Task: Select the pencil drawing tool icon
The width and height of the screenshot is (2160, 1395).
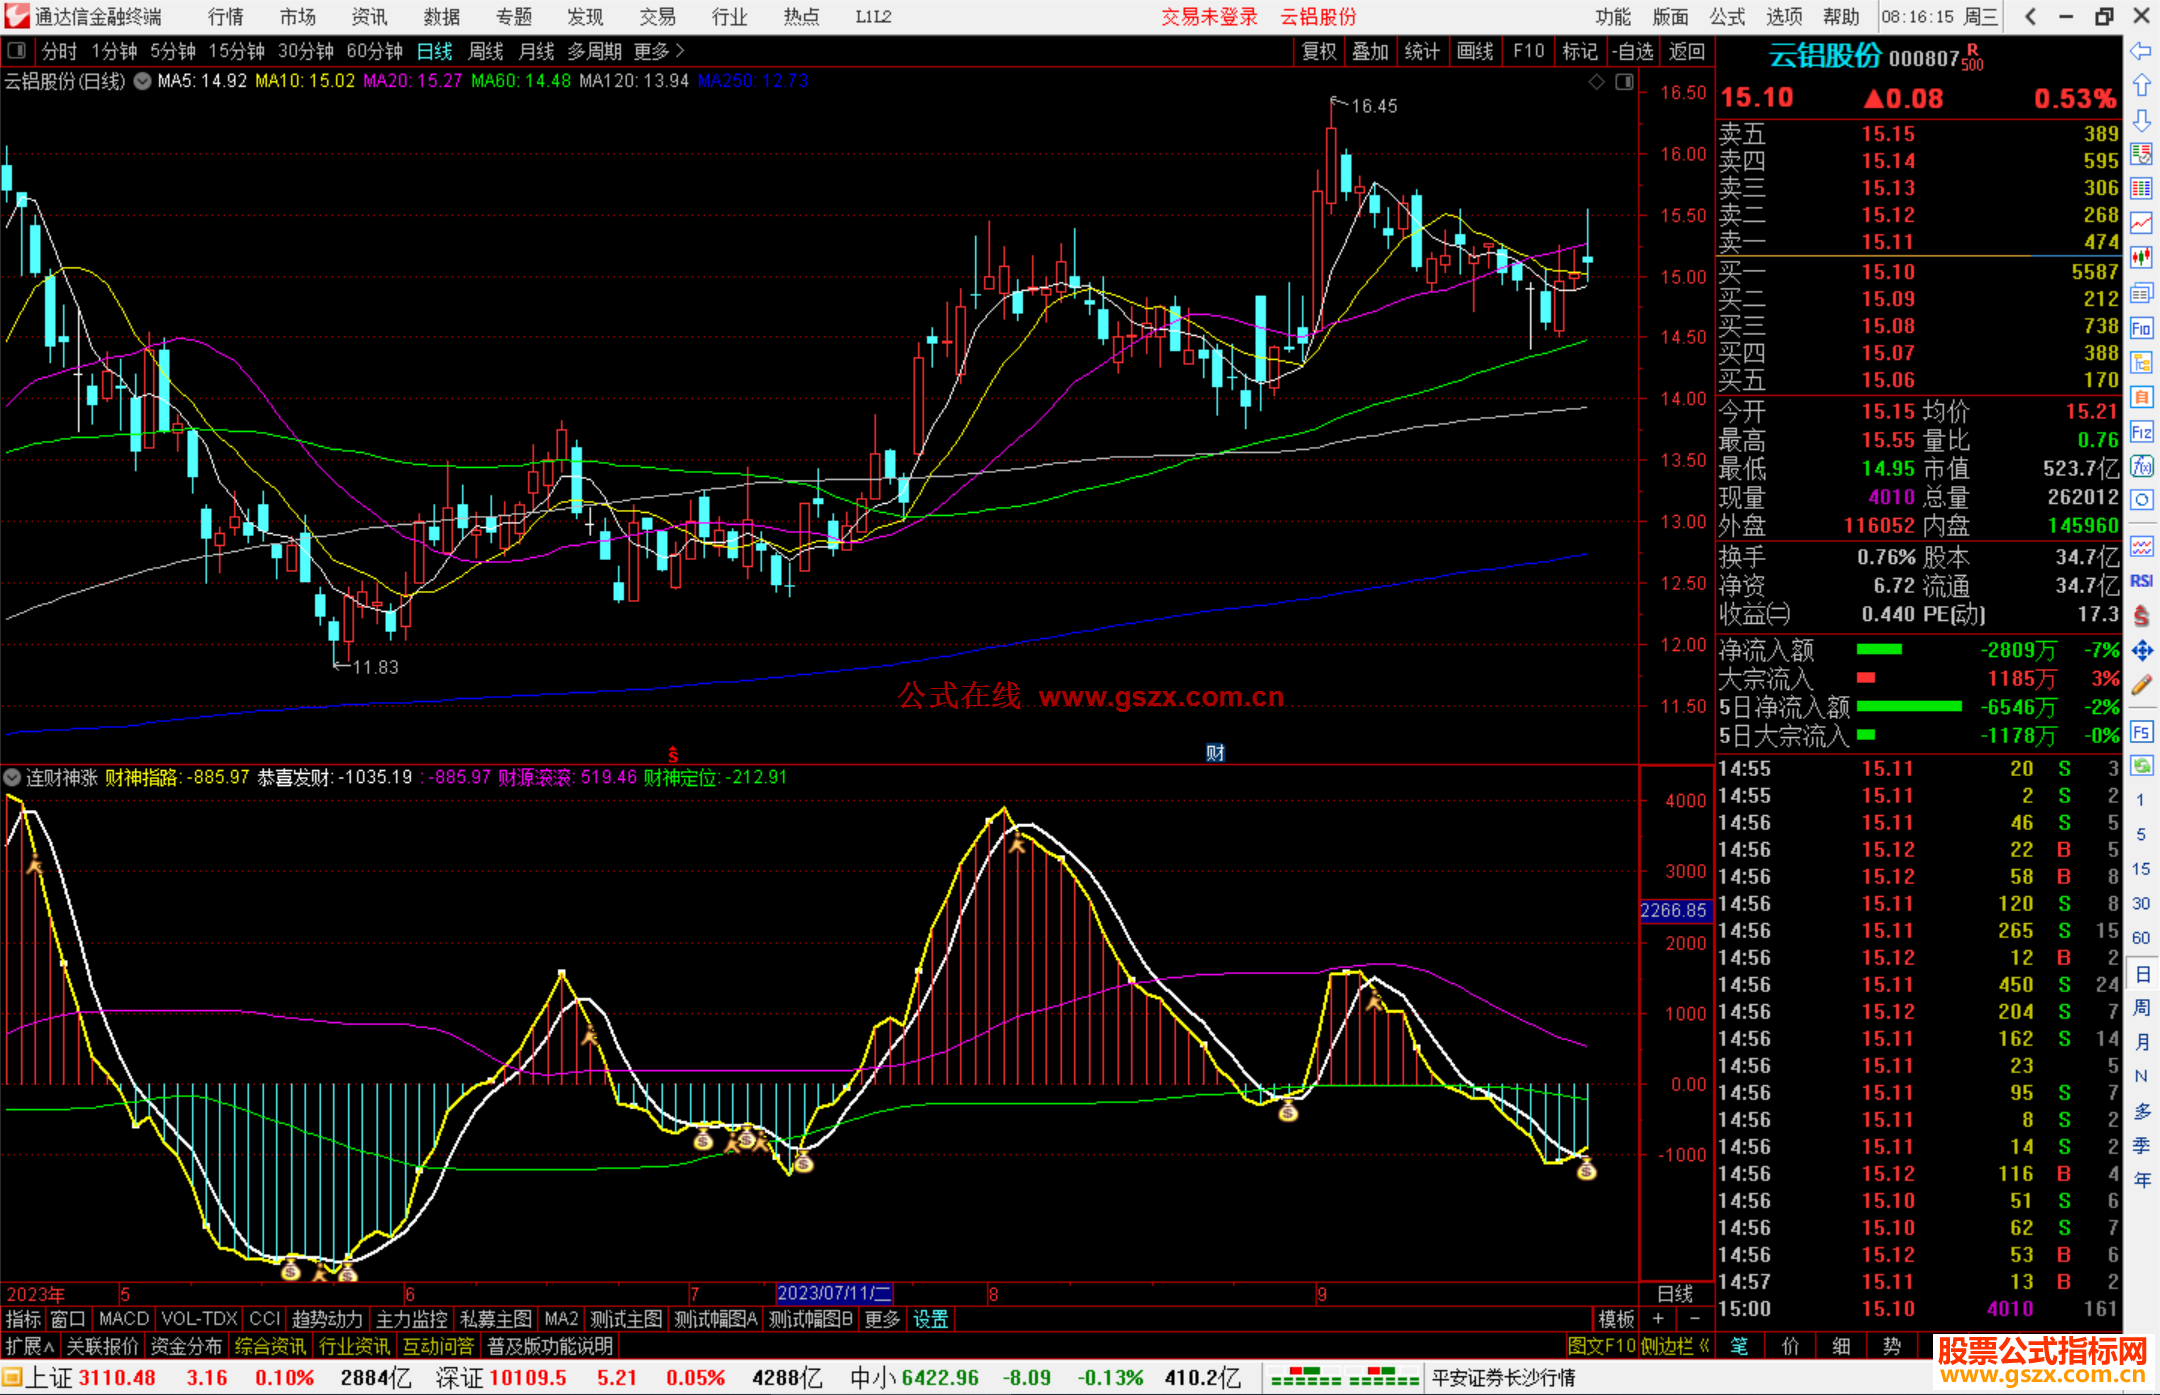Action: (x=2141, y=685)
